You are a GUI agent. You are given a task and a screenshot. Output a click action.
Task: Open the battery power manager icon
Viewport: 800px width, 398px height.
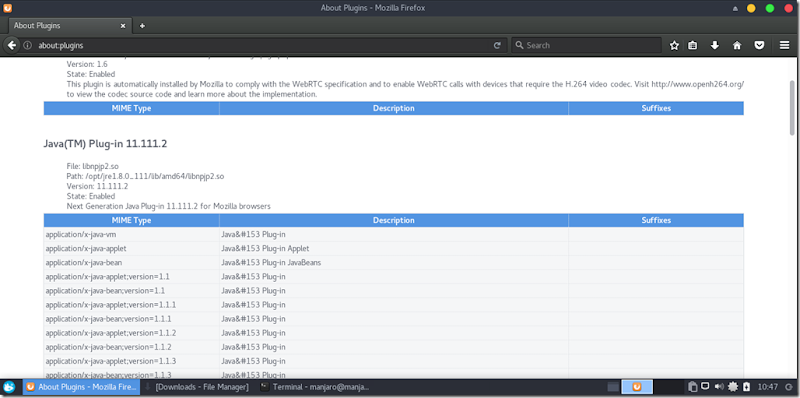pos(746,387)
